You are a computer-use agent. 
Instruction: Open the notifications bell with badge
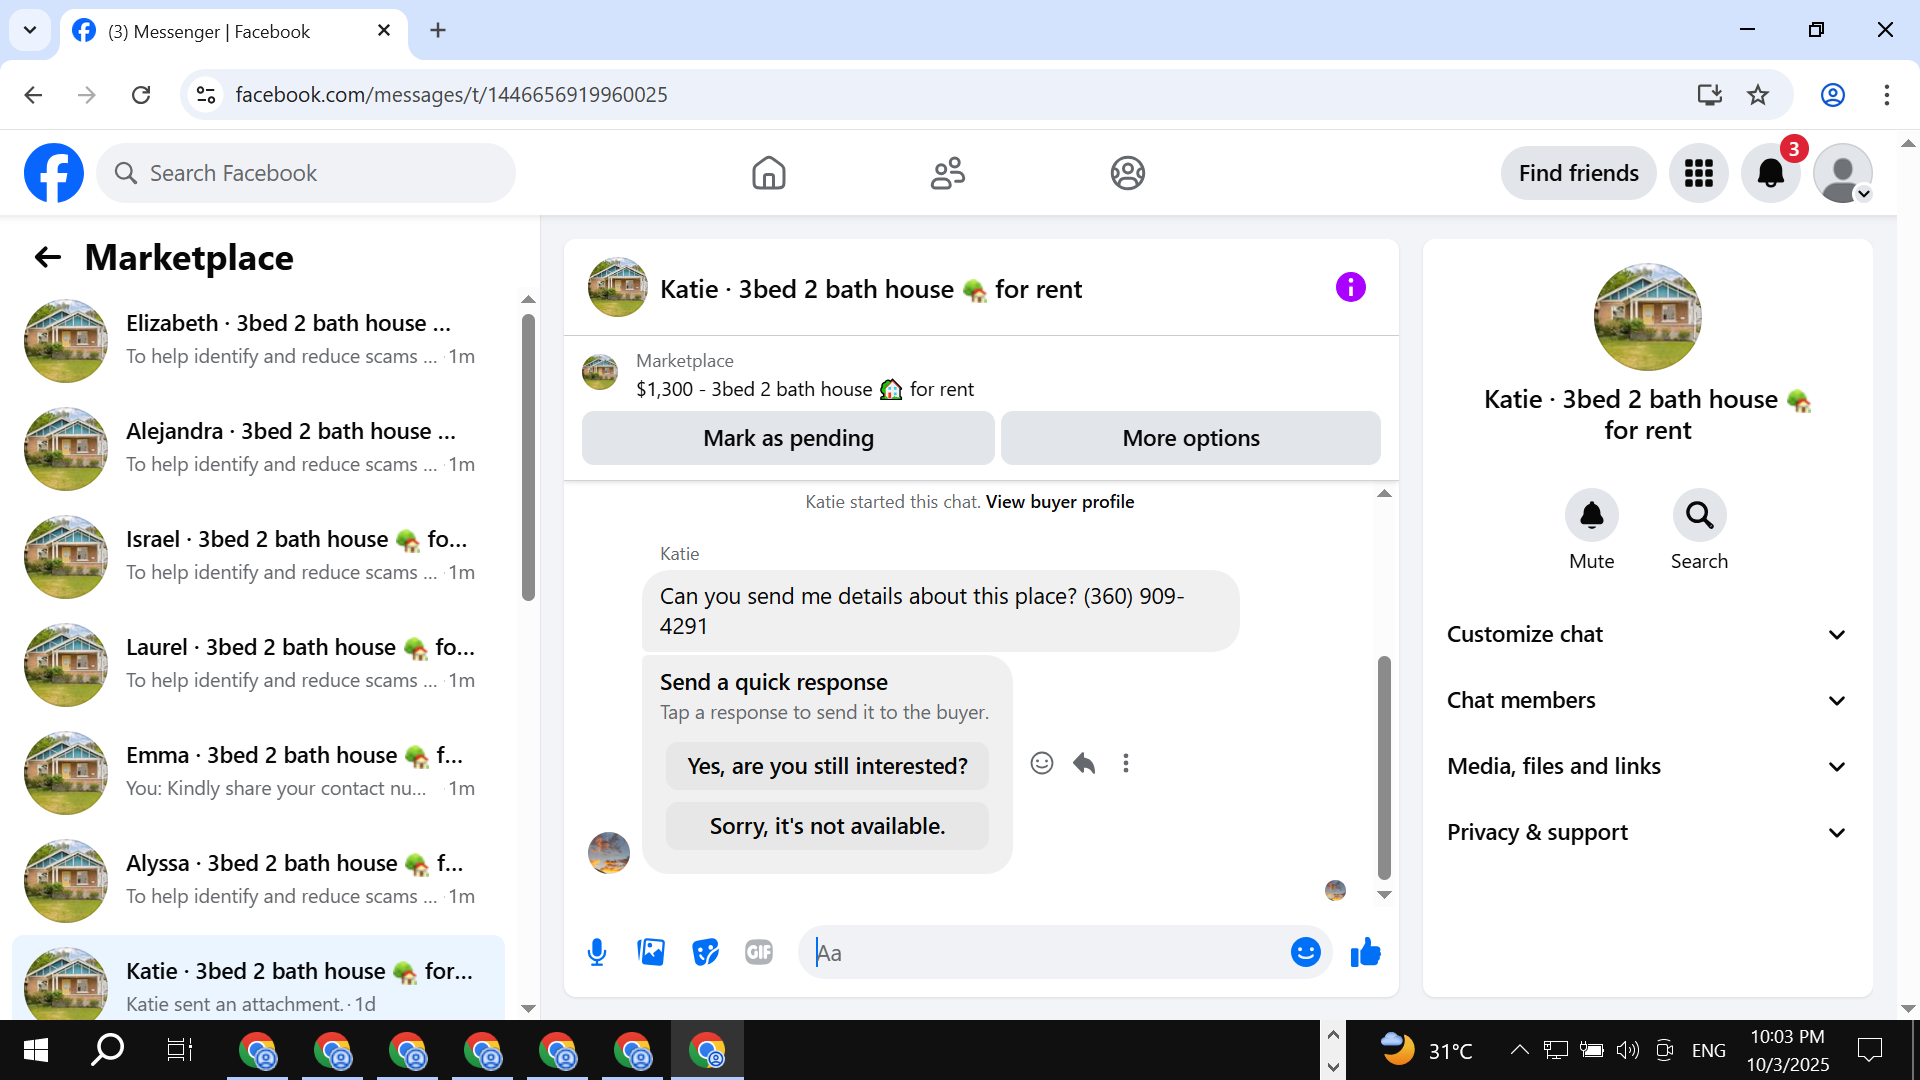tap(1771, 173)
